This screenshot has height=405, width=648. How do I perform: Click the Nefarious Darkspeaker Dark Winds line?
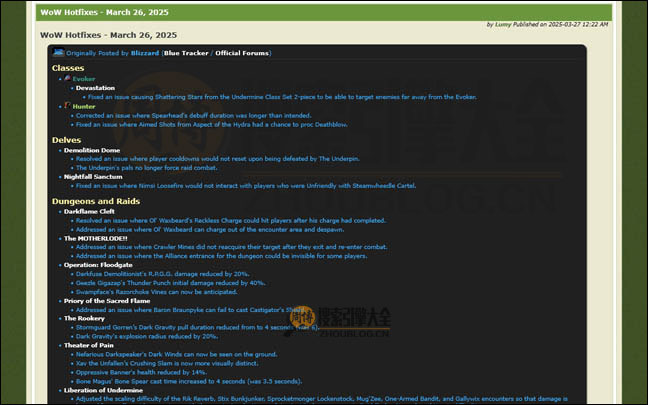pyautogui.click(x=176, y=354)
